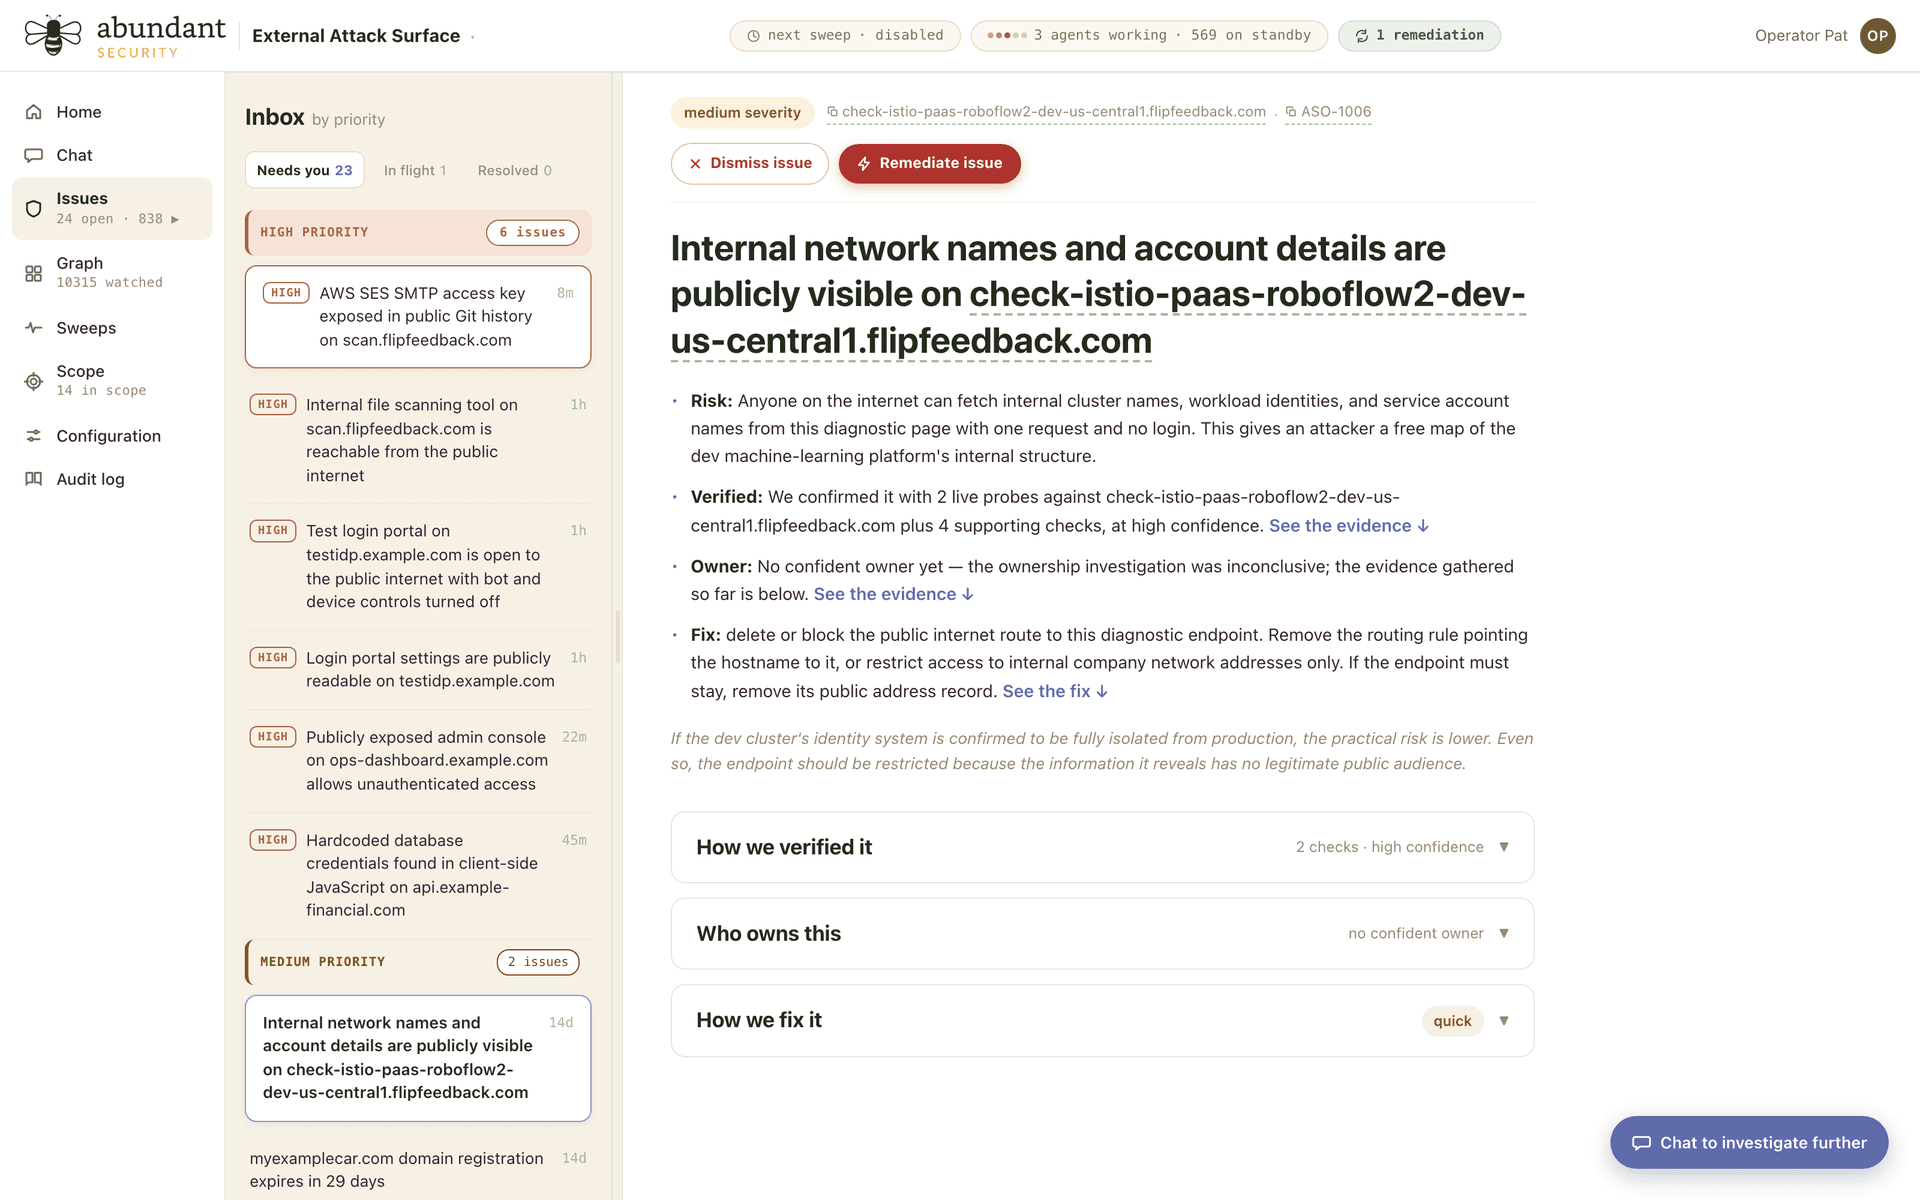Follow See the evidence link under Verified

click(x=1349, y=526)
